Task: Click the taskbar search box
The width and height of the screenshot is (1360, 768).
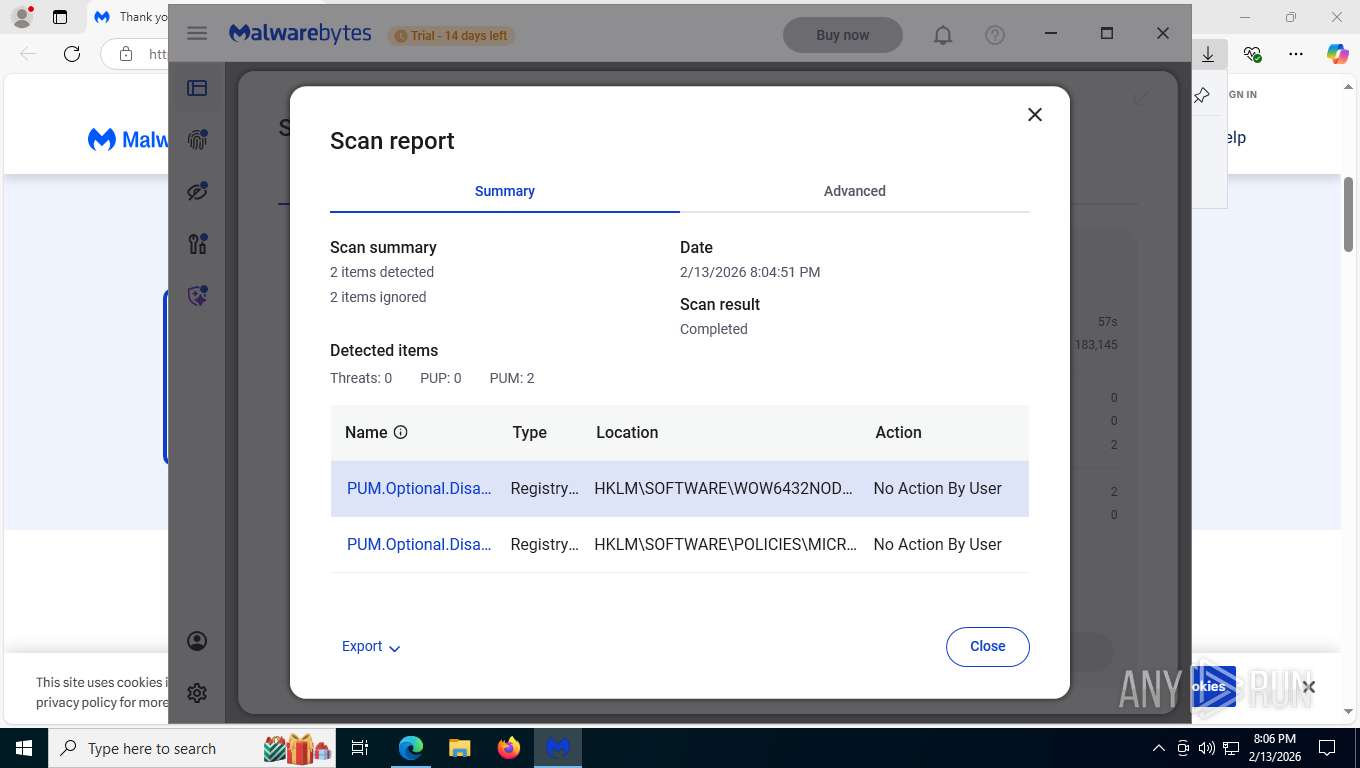Action: 192,748
